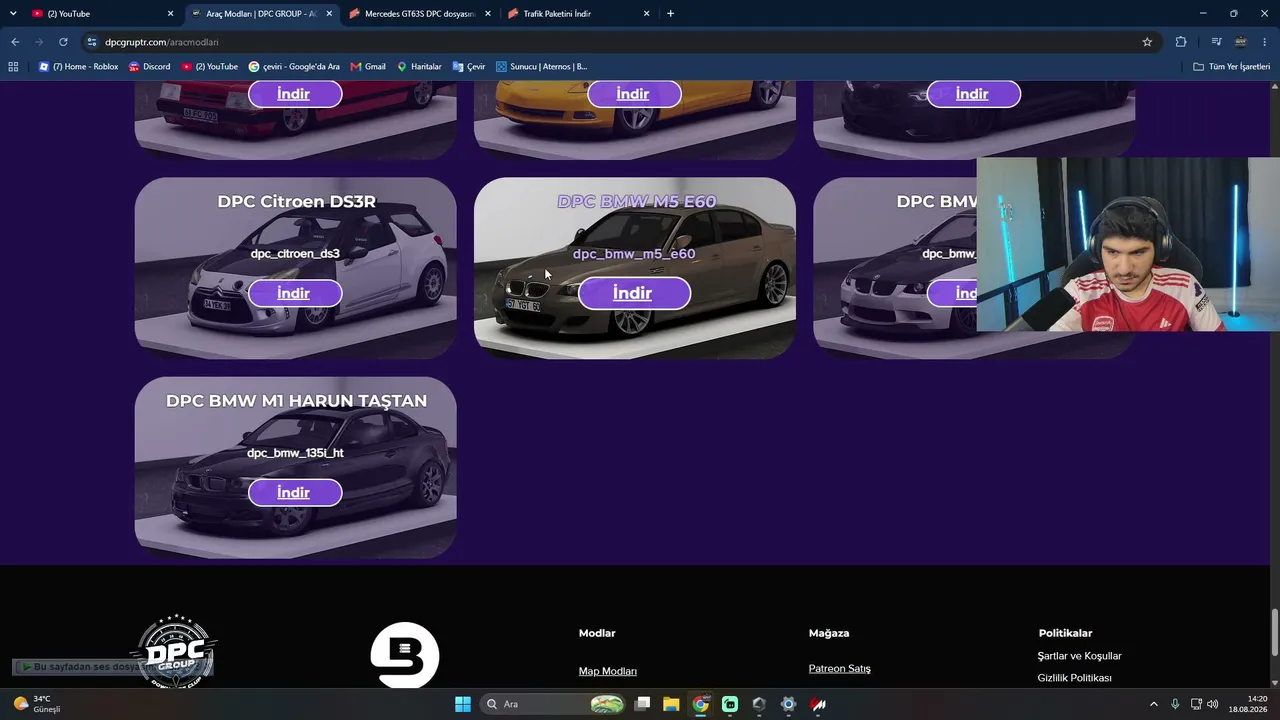
Task: Download the DPC Citroen DS3R mod
Action: (x=294, y=293)
